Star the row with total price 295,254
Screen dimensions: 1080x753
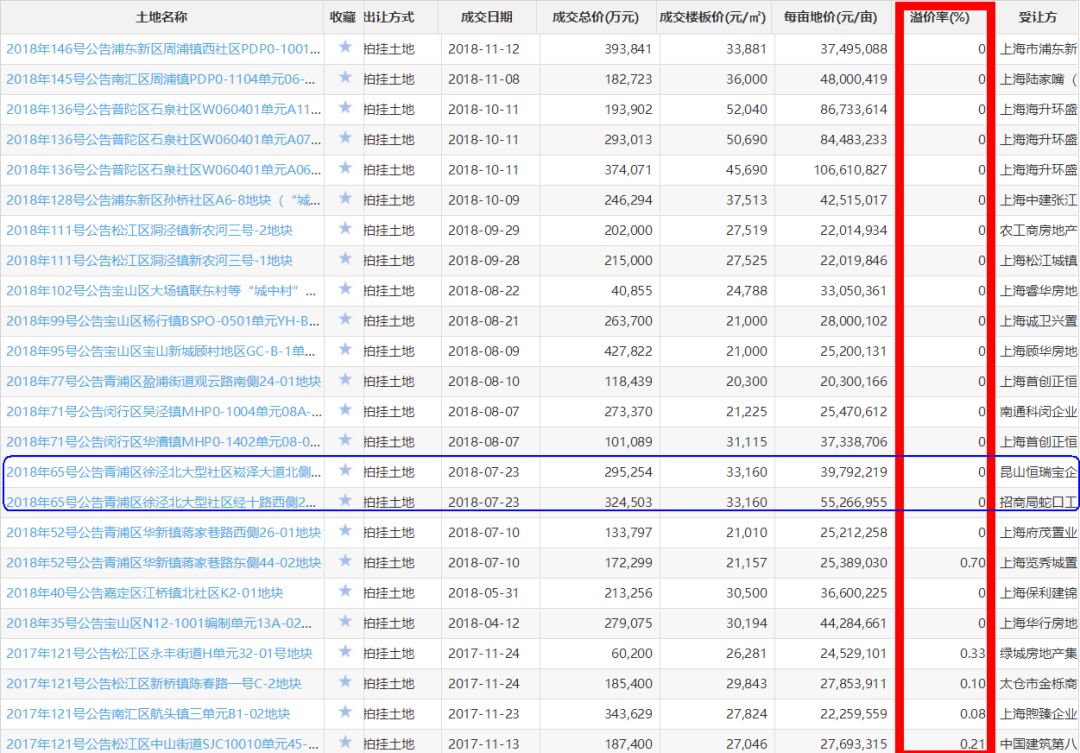[x=345, y=470]
